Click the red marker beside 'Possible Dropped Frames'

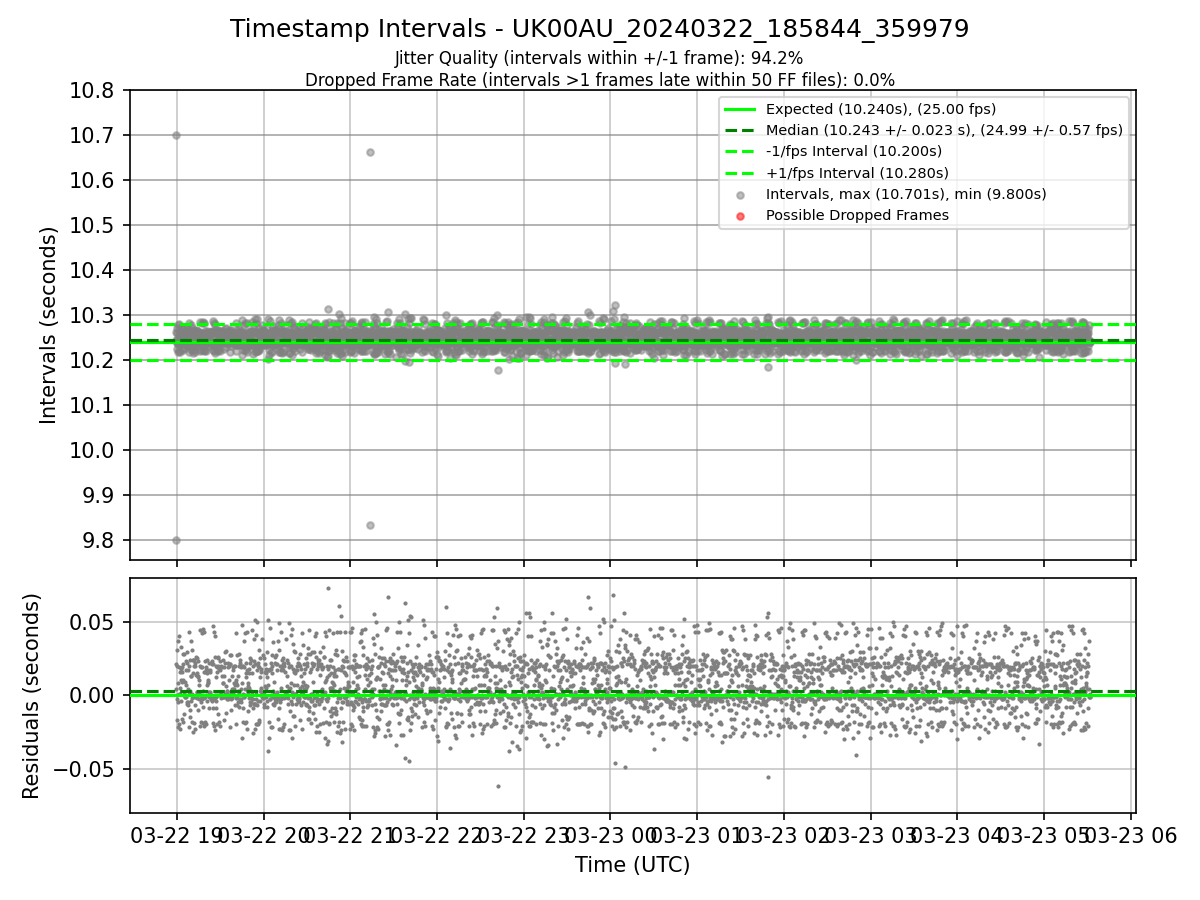740,216
